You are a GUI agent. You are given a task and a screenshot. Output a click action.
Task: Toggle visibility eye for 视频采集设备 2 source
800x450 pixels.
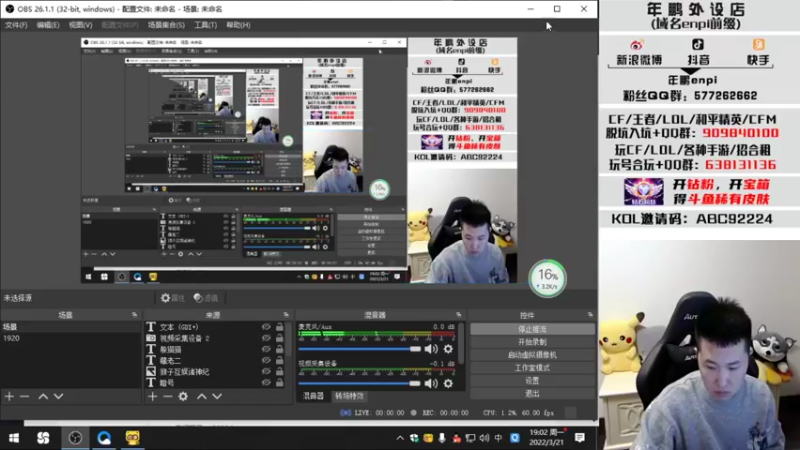pyautogui.click(x=266, y=338)
